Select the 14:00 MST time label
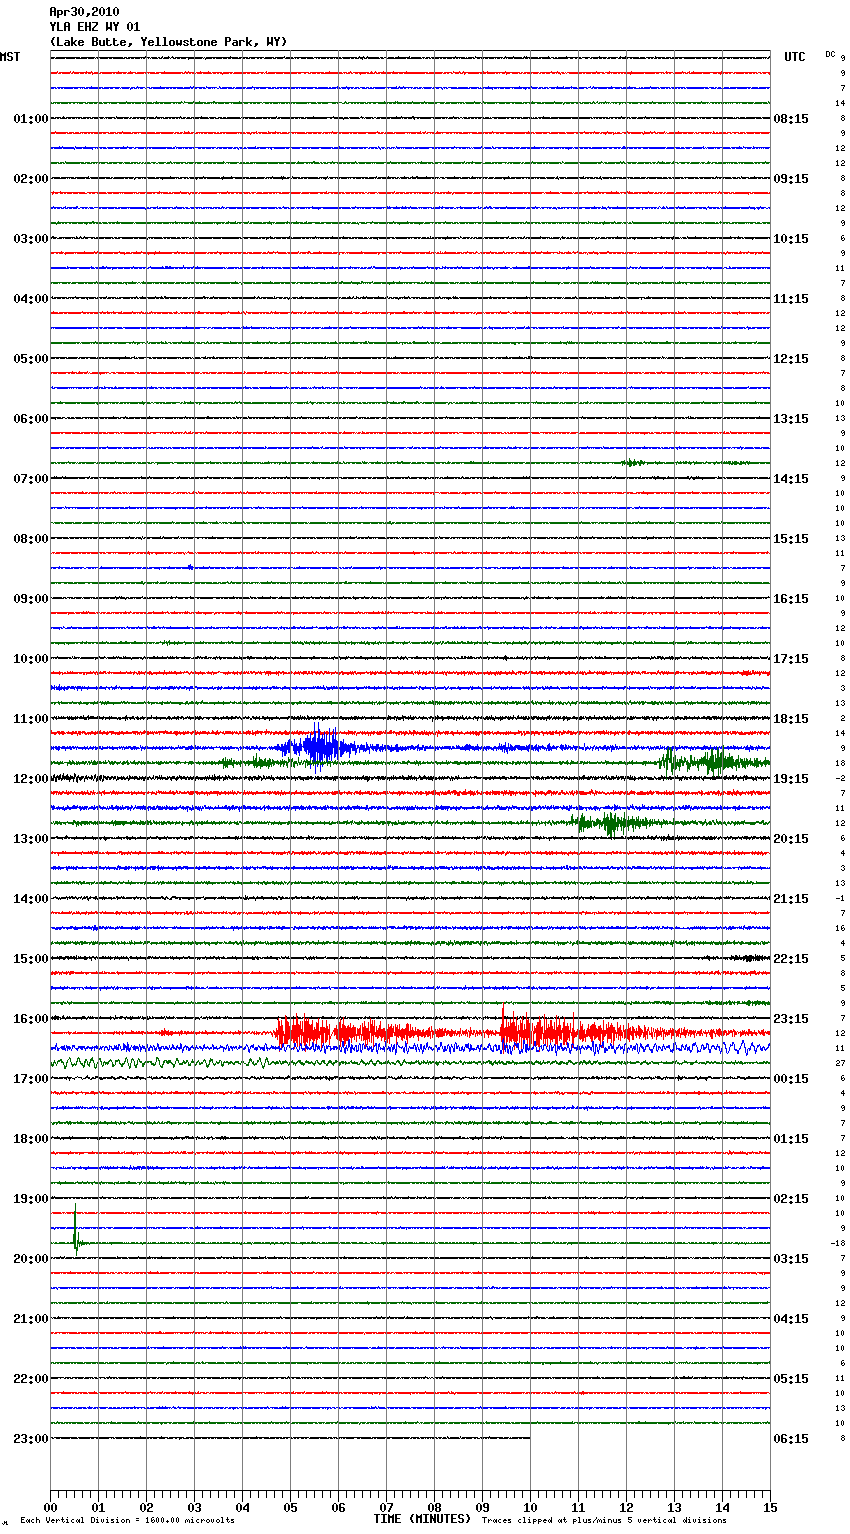The image size is (850, 1534). [x=30, y=899]
